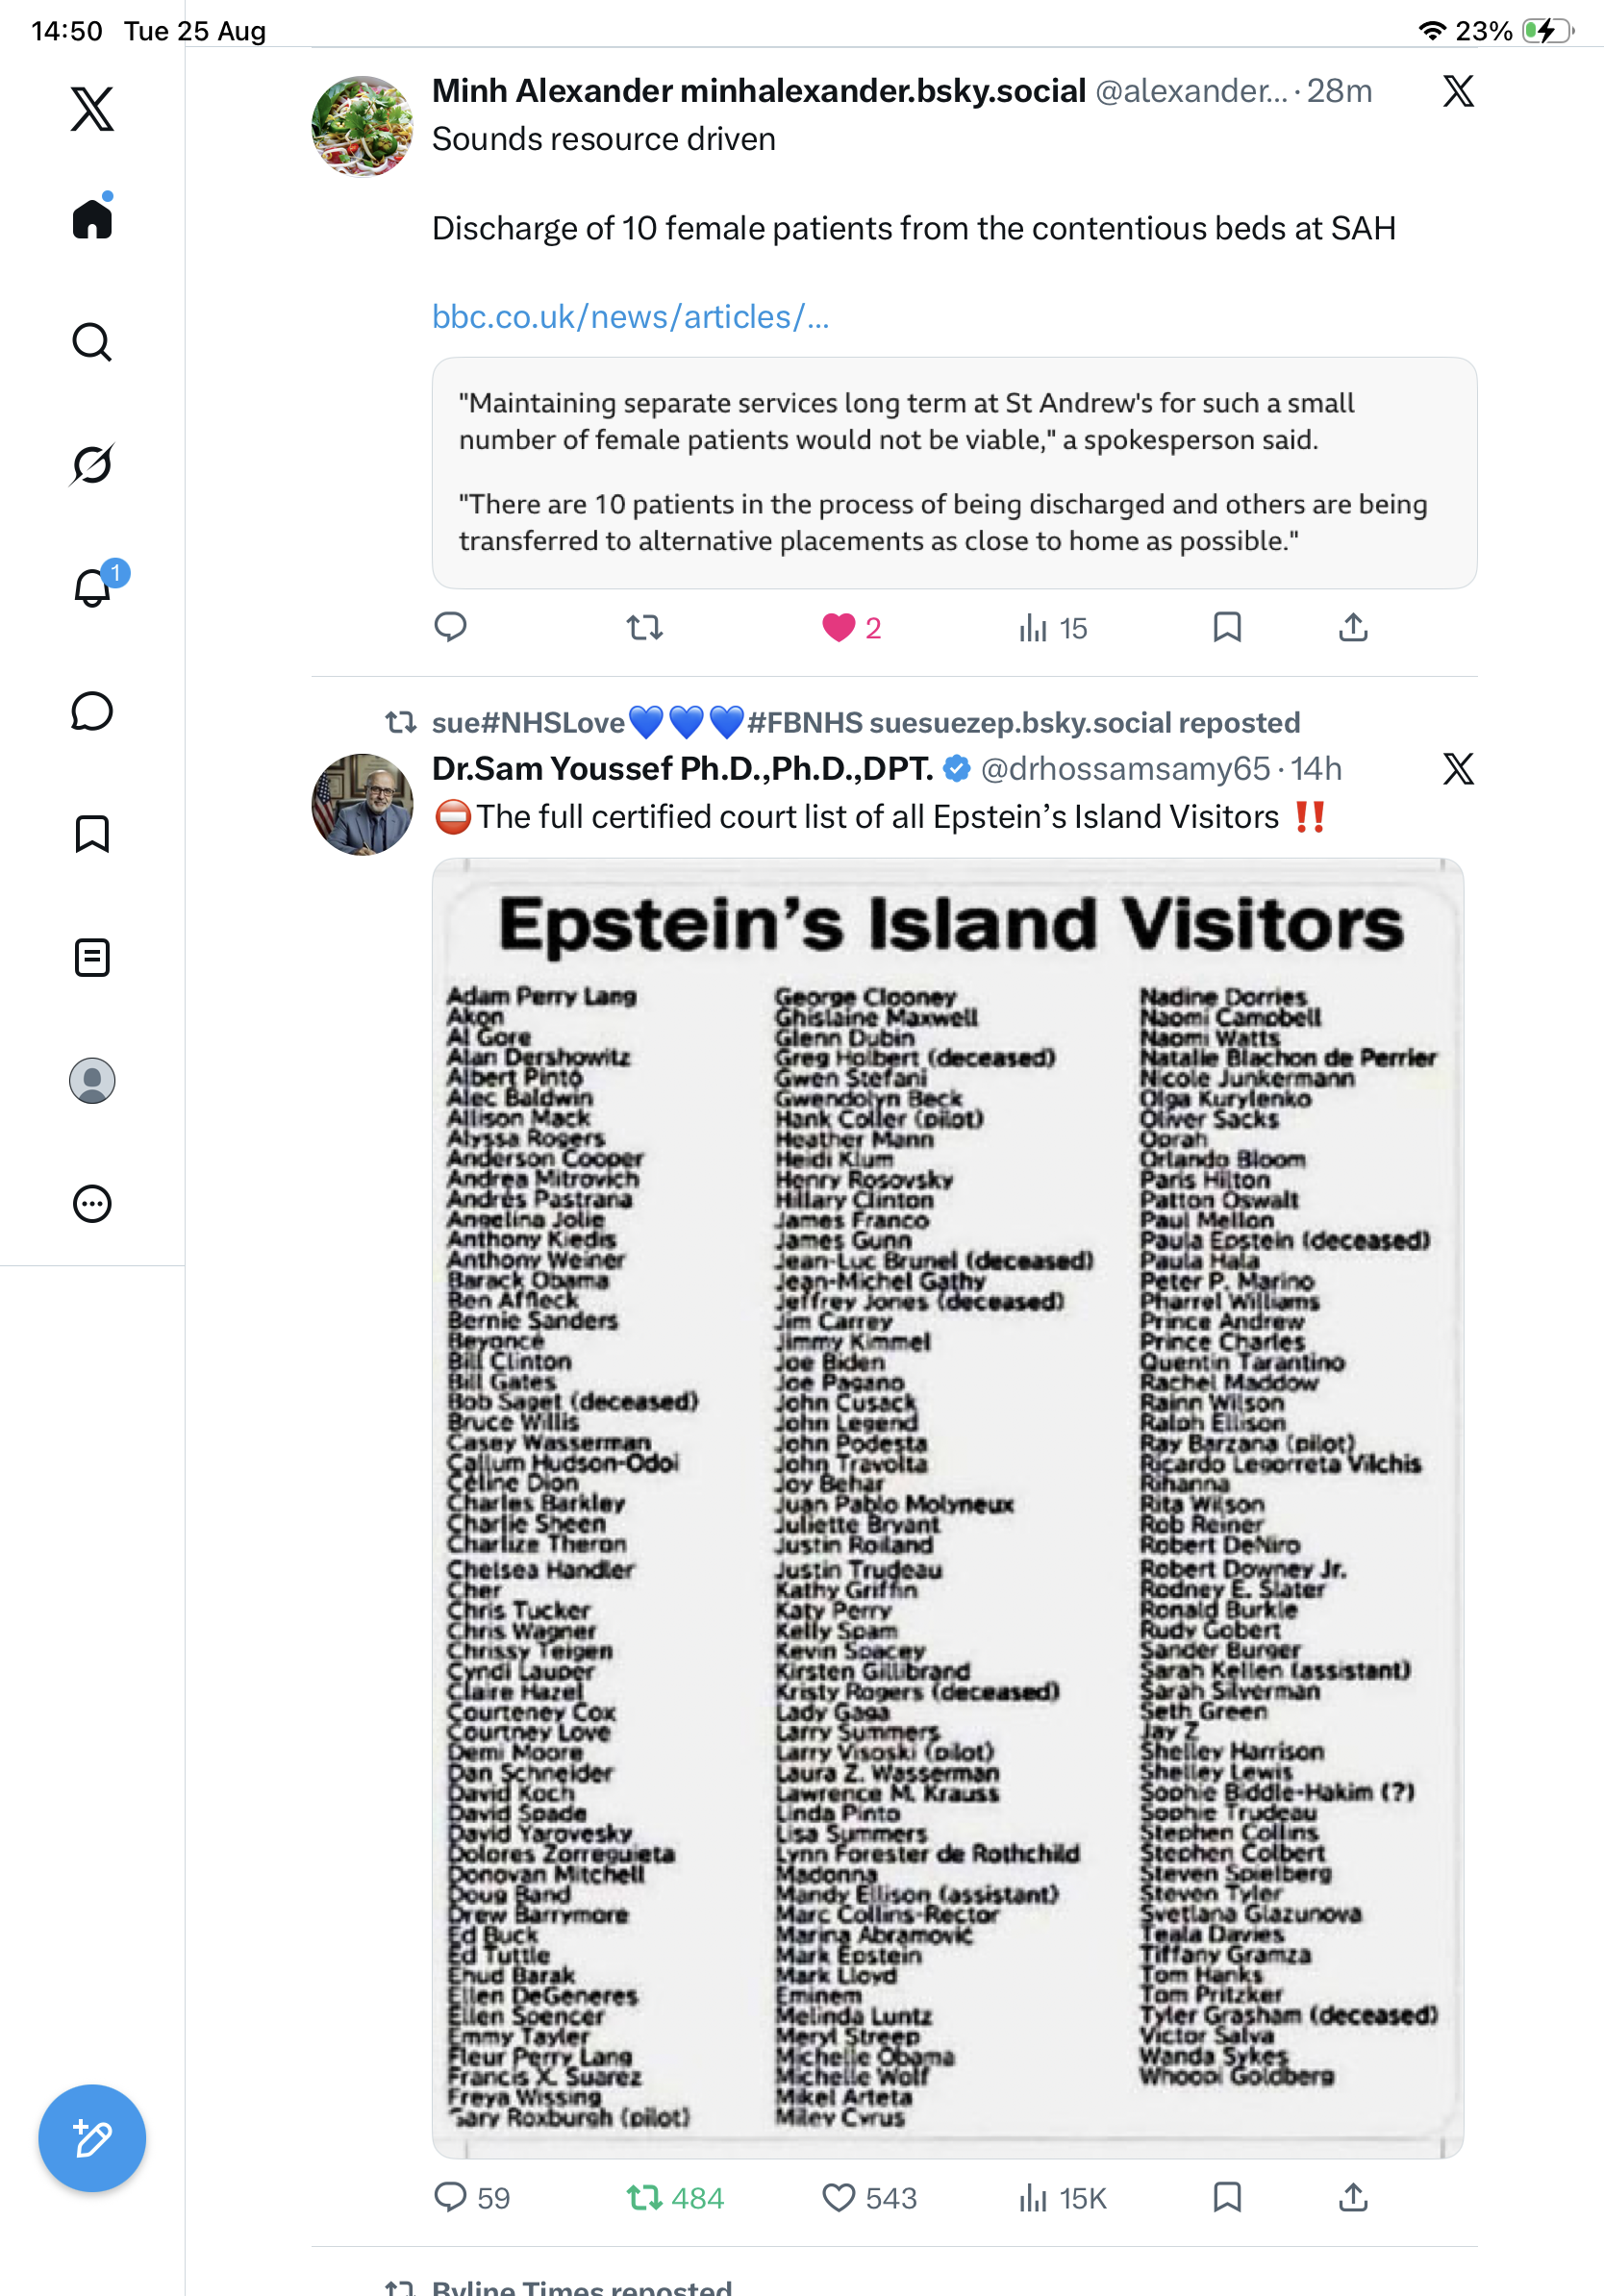Open Bookmarks in the sidebar
Viewport: 1604px width, 2296px height.
[x=92, y=834]
